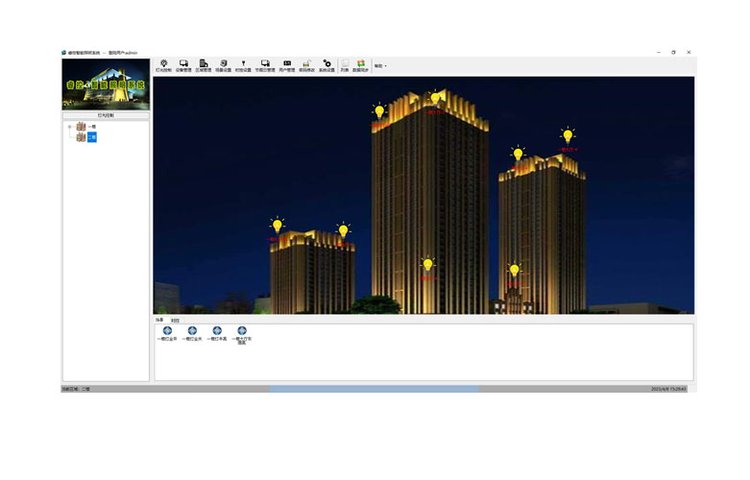Activate the first scene button in bottom panel
The image size is (750, 480).
pyautogui.click(x=166, y=331)
